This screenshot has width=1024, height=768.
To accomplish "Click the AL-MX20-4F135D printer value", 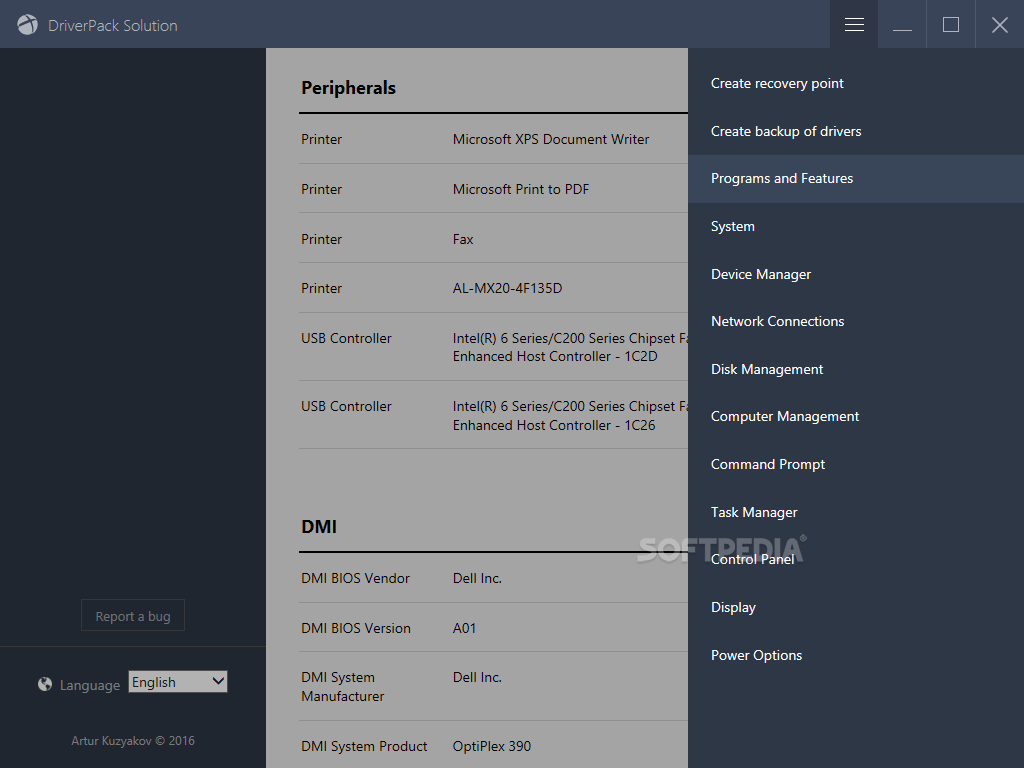I will tap(507, 288).
